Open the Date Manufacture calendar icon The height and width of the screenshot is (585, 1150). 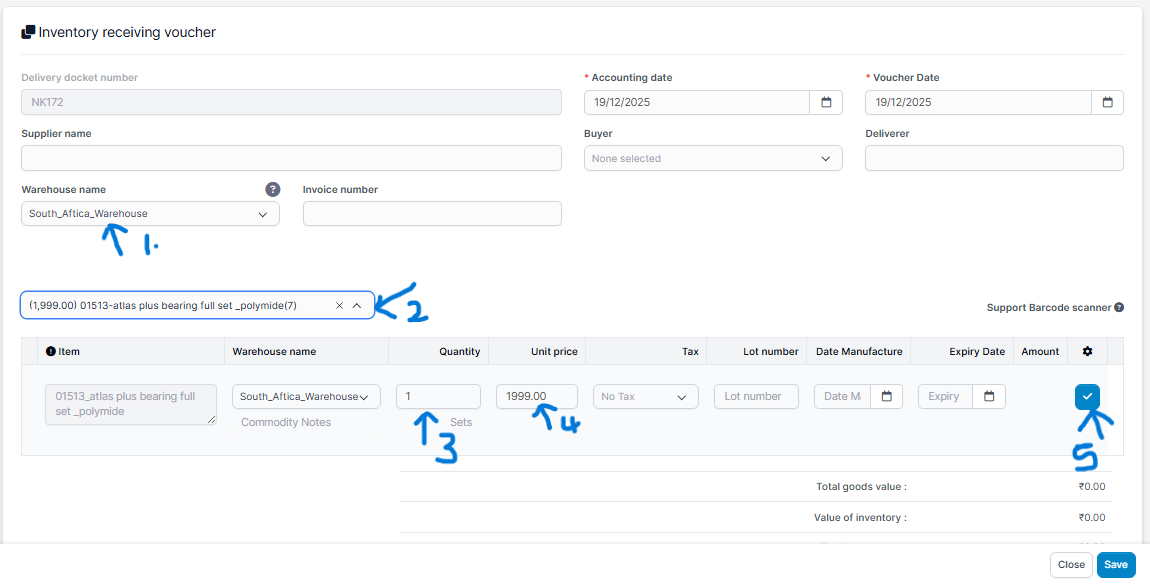886,397
